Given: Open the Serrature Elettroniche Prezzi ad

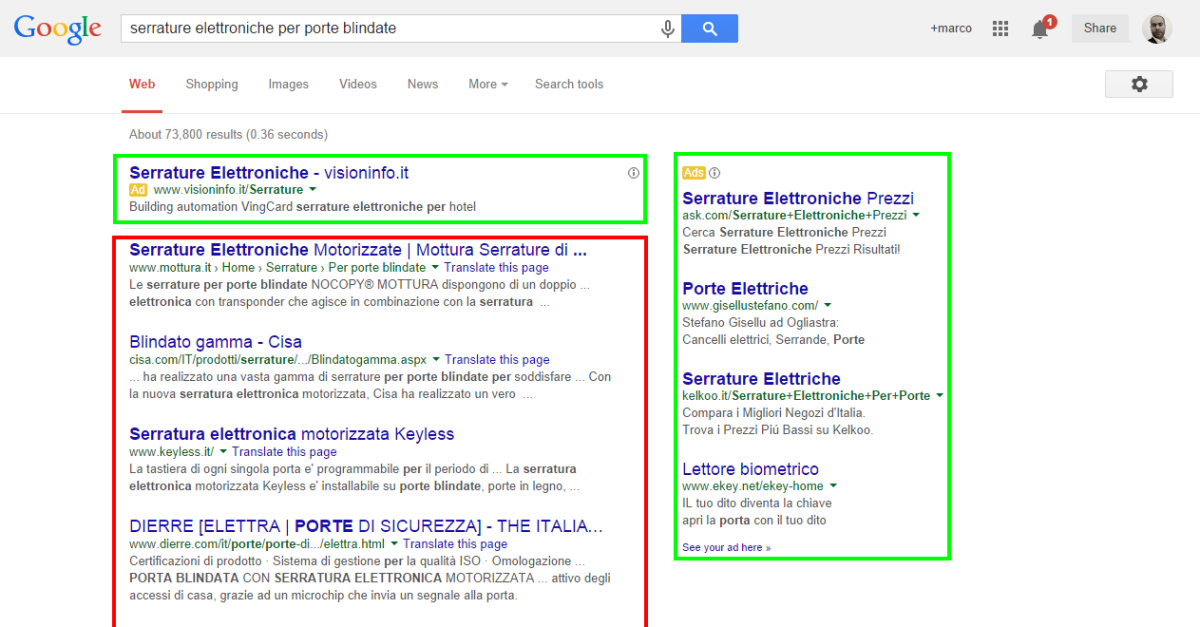Looking at the screenshot, I should tap(798, 198).
